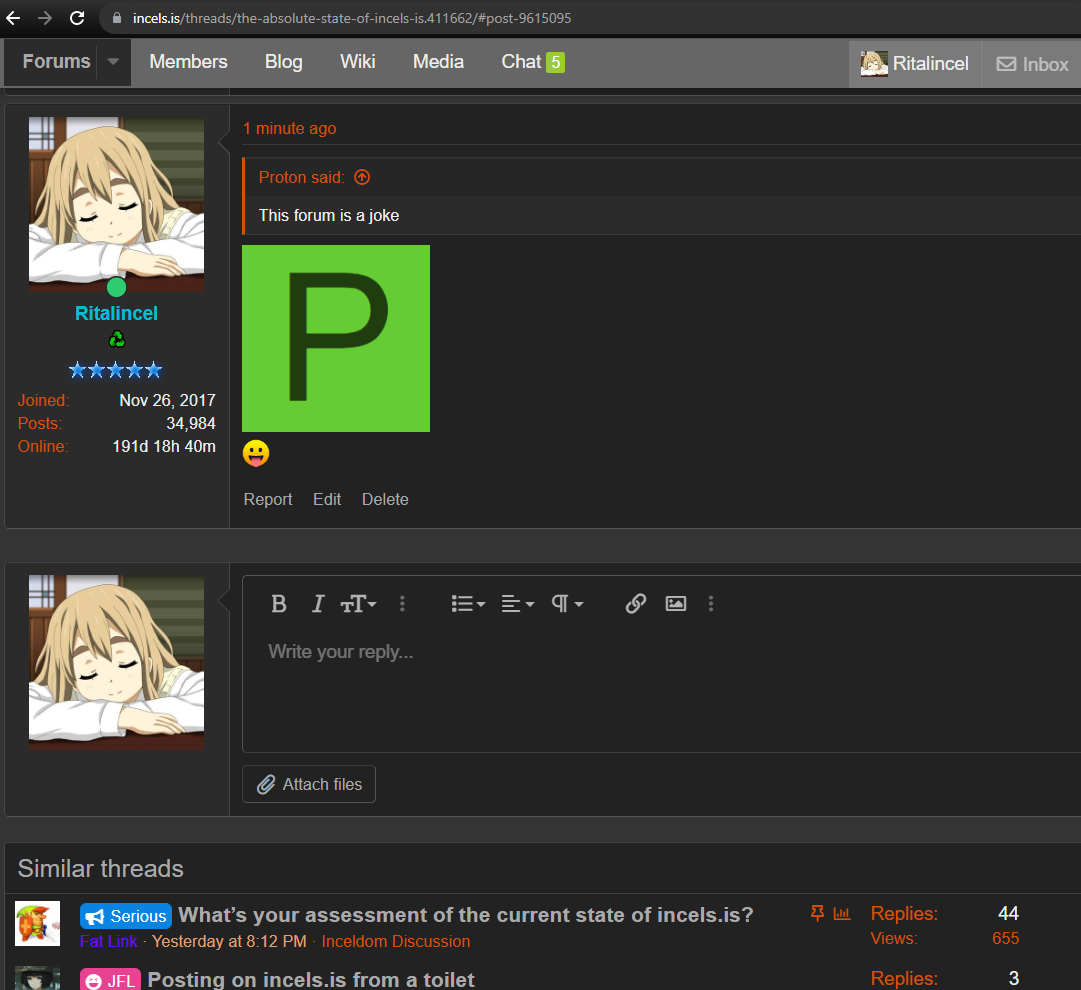Image resolution: width=1081 pixels, height=990 pixels.
Task: Open the Wiki tab
Action: pyautogui.click(x=358, y=61)
